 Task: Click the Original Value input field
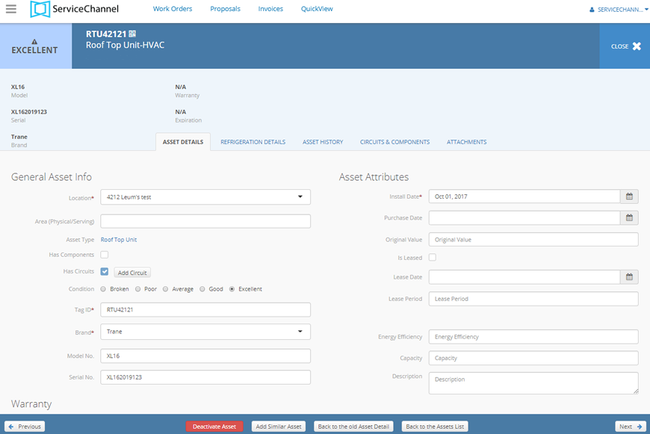[534, 240]
